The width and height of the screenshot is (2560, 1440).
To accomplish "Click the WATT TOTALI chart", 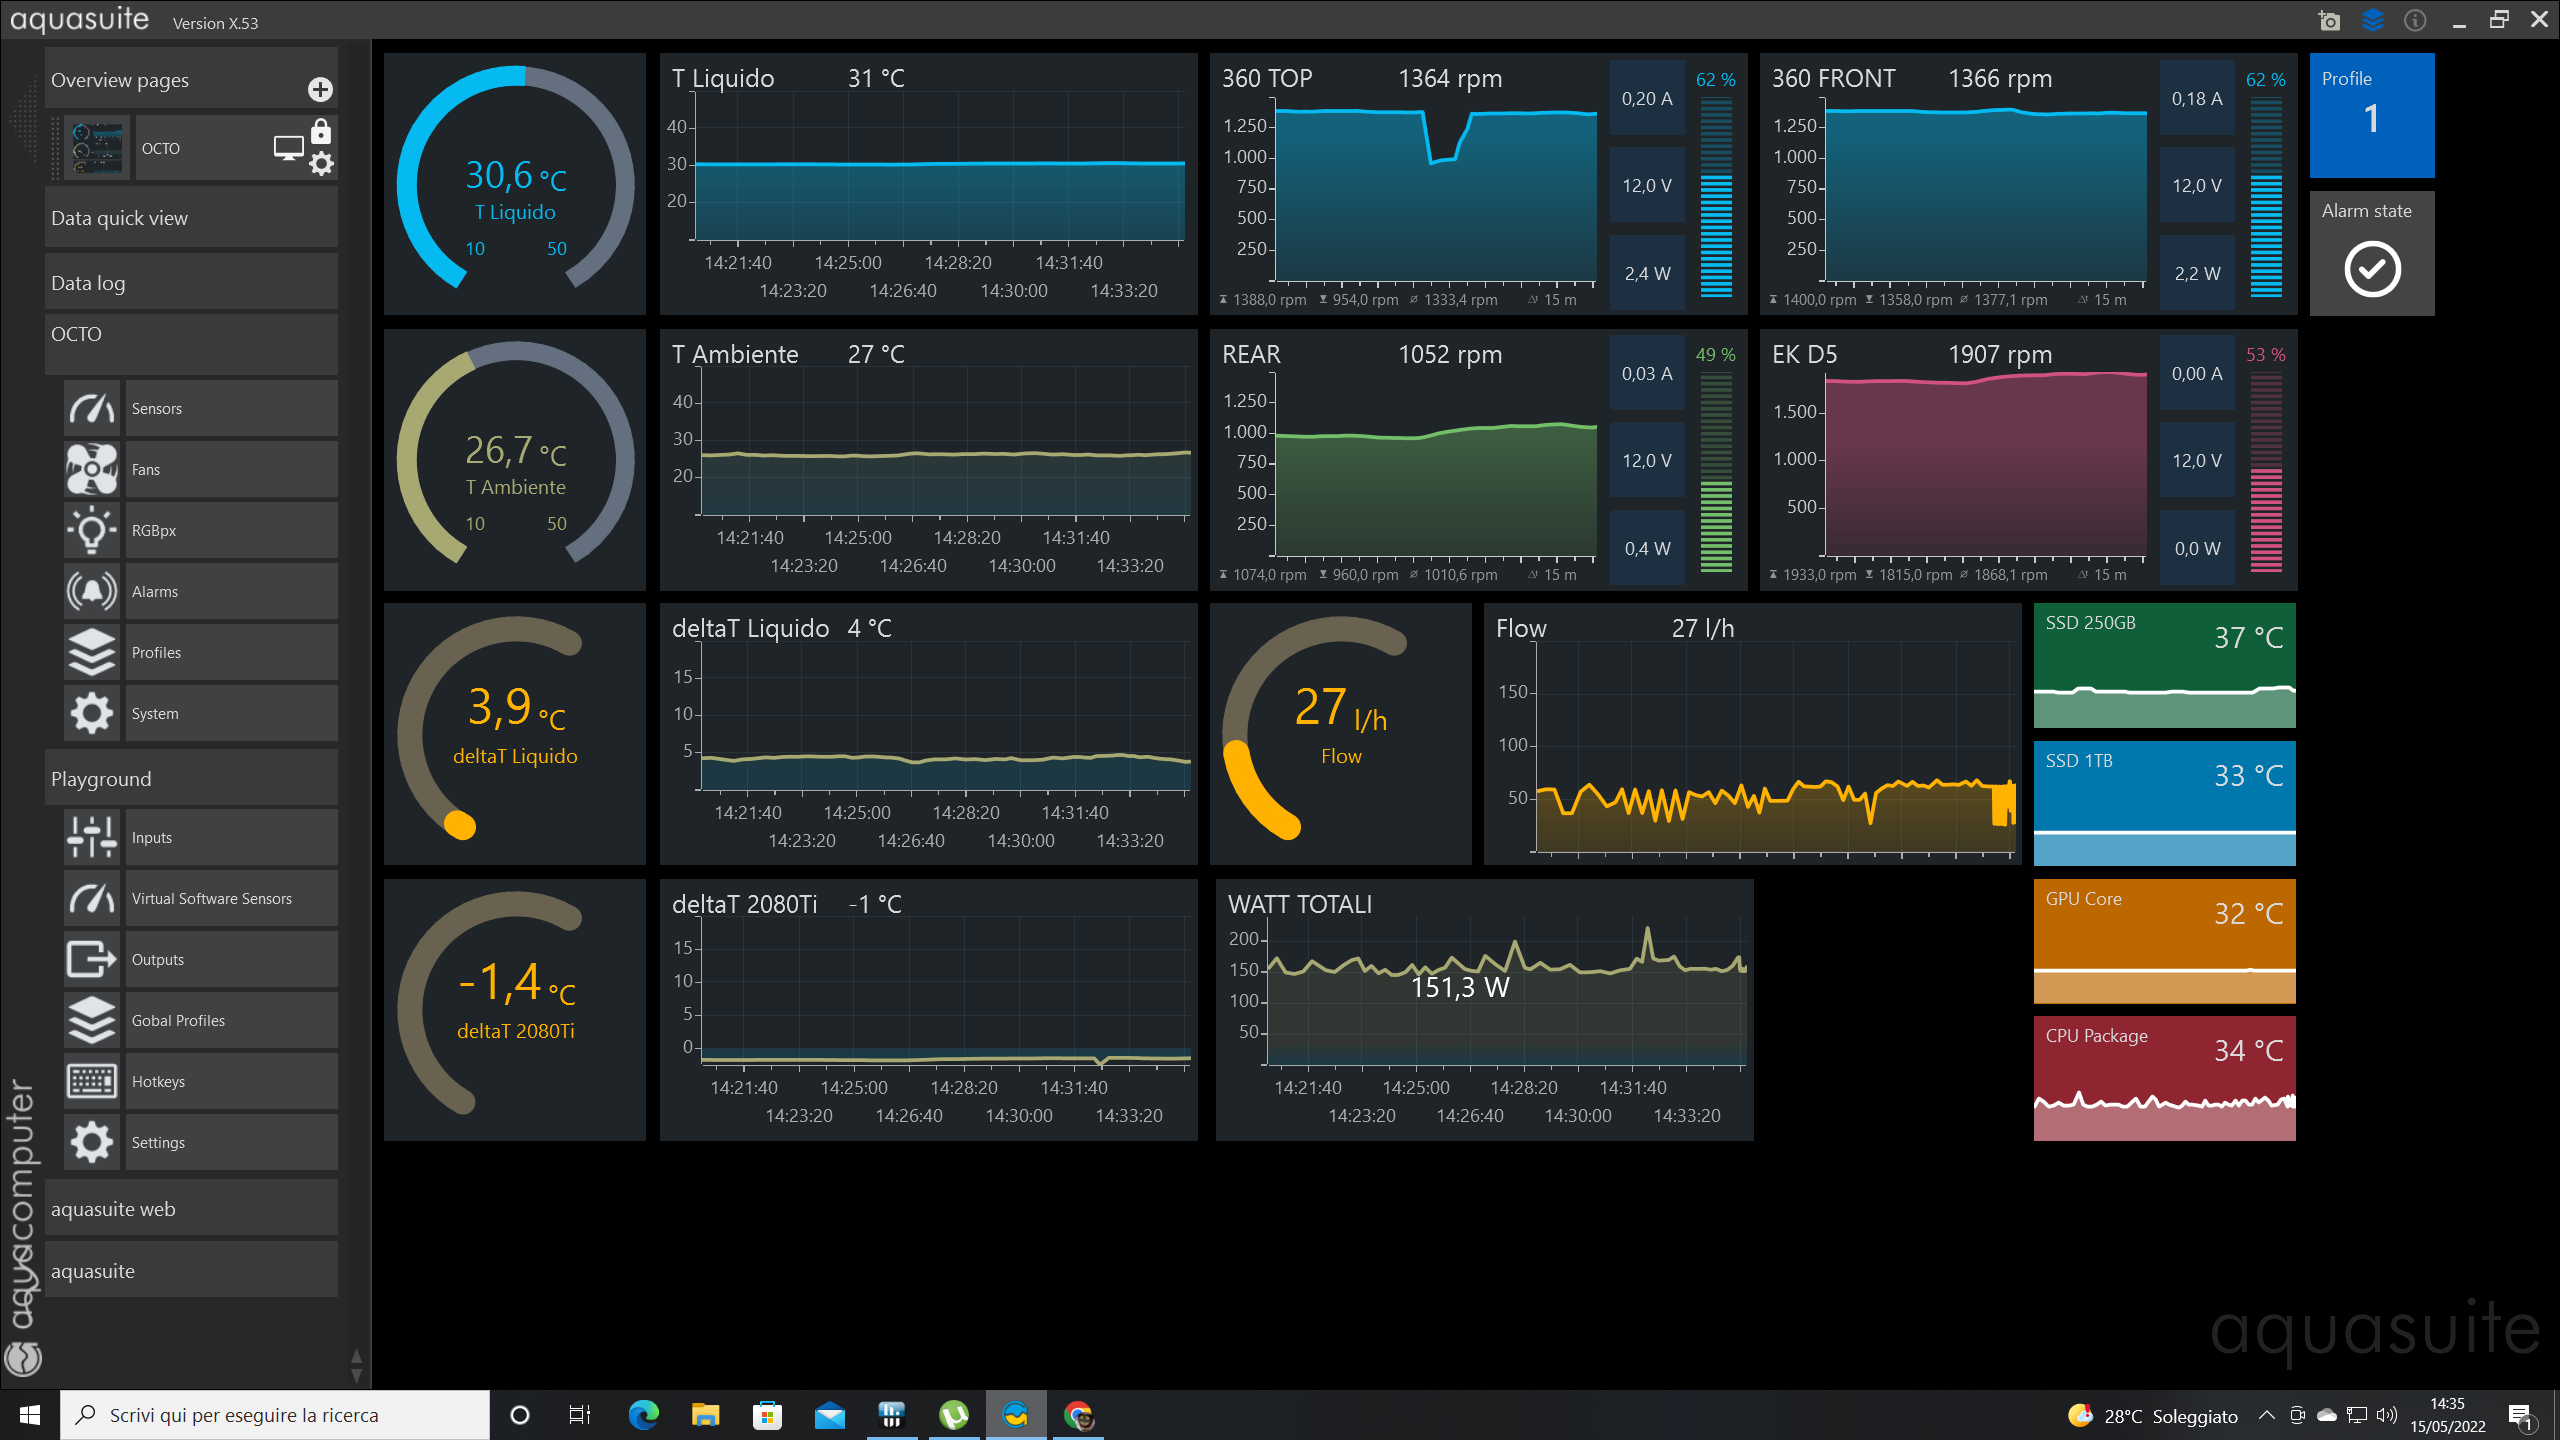I will pyautogui.click(x=1485, y=1010).
